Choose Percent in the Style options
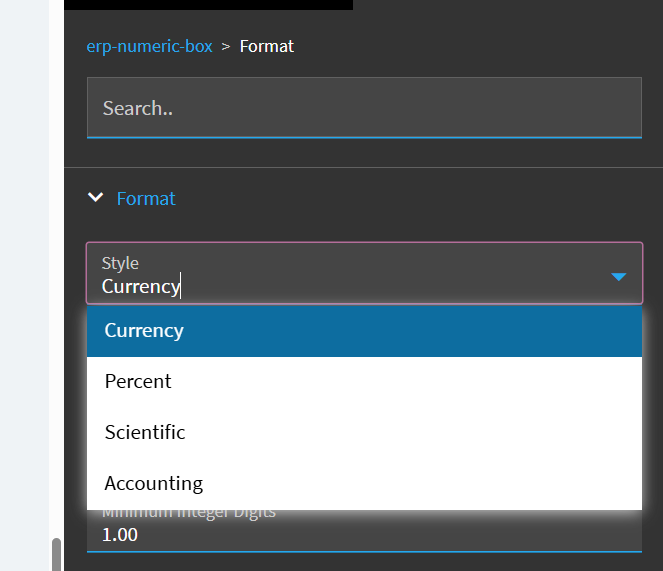Viewport: 663px width, 571px height. pyautogui.click(x=138, y=382)
